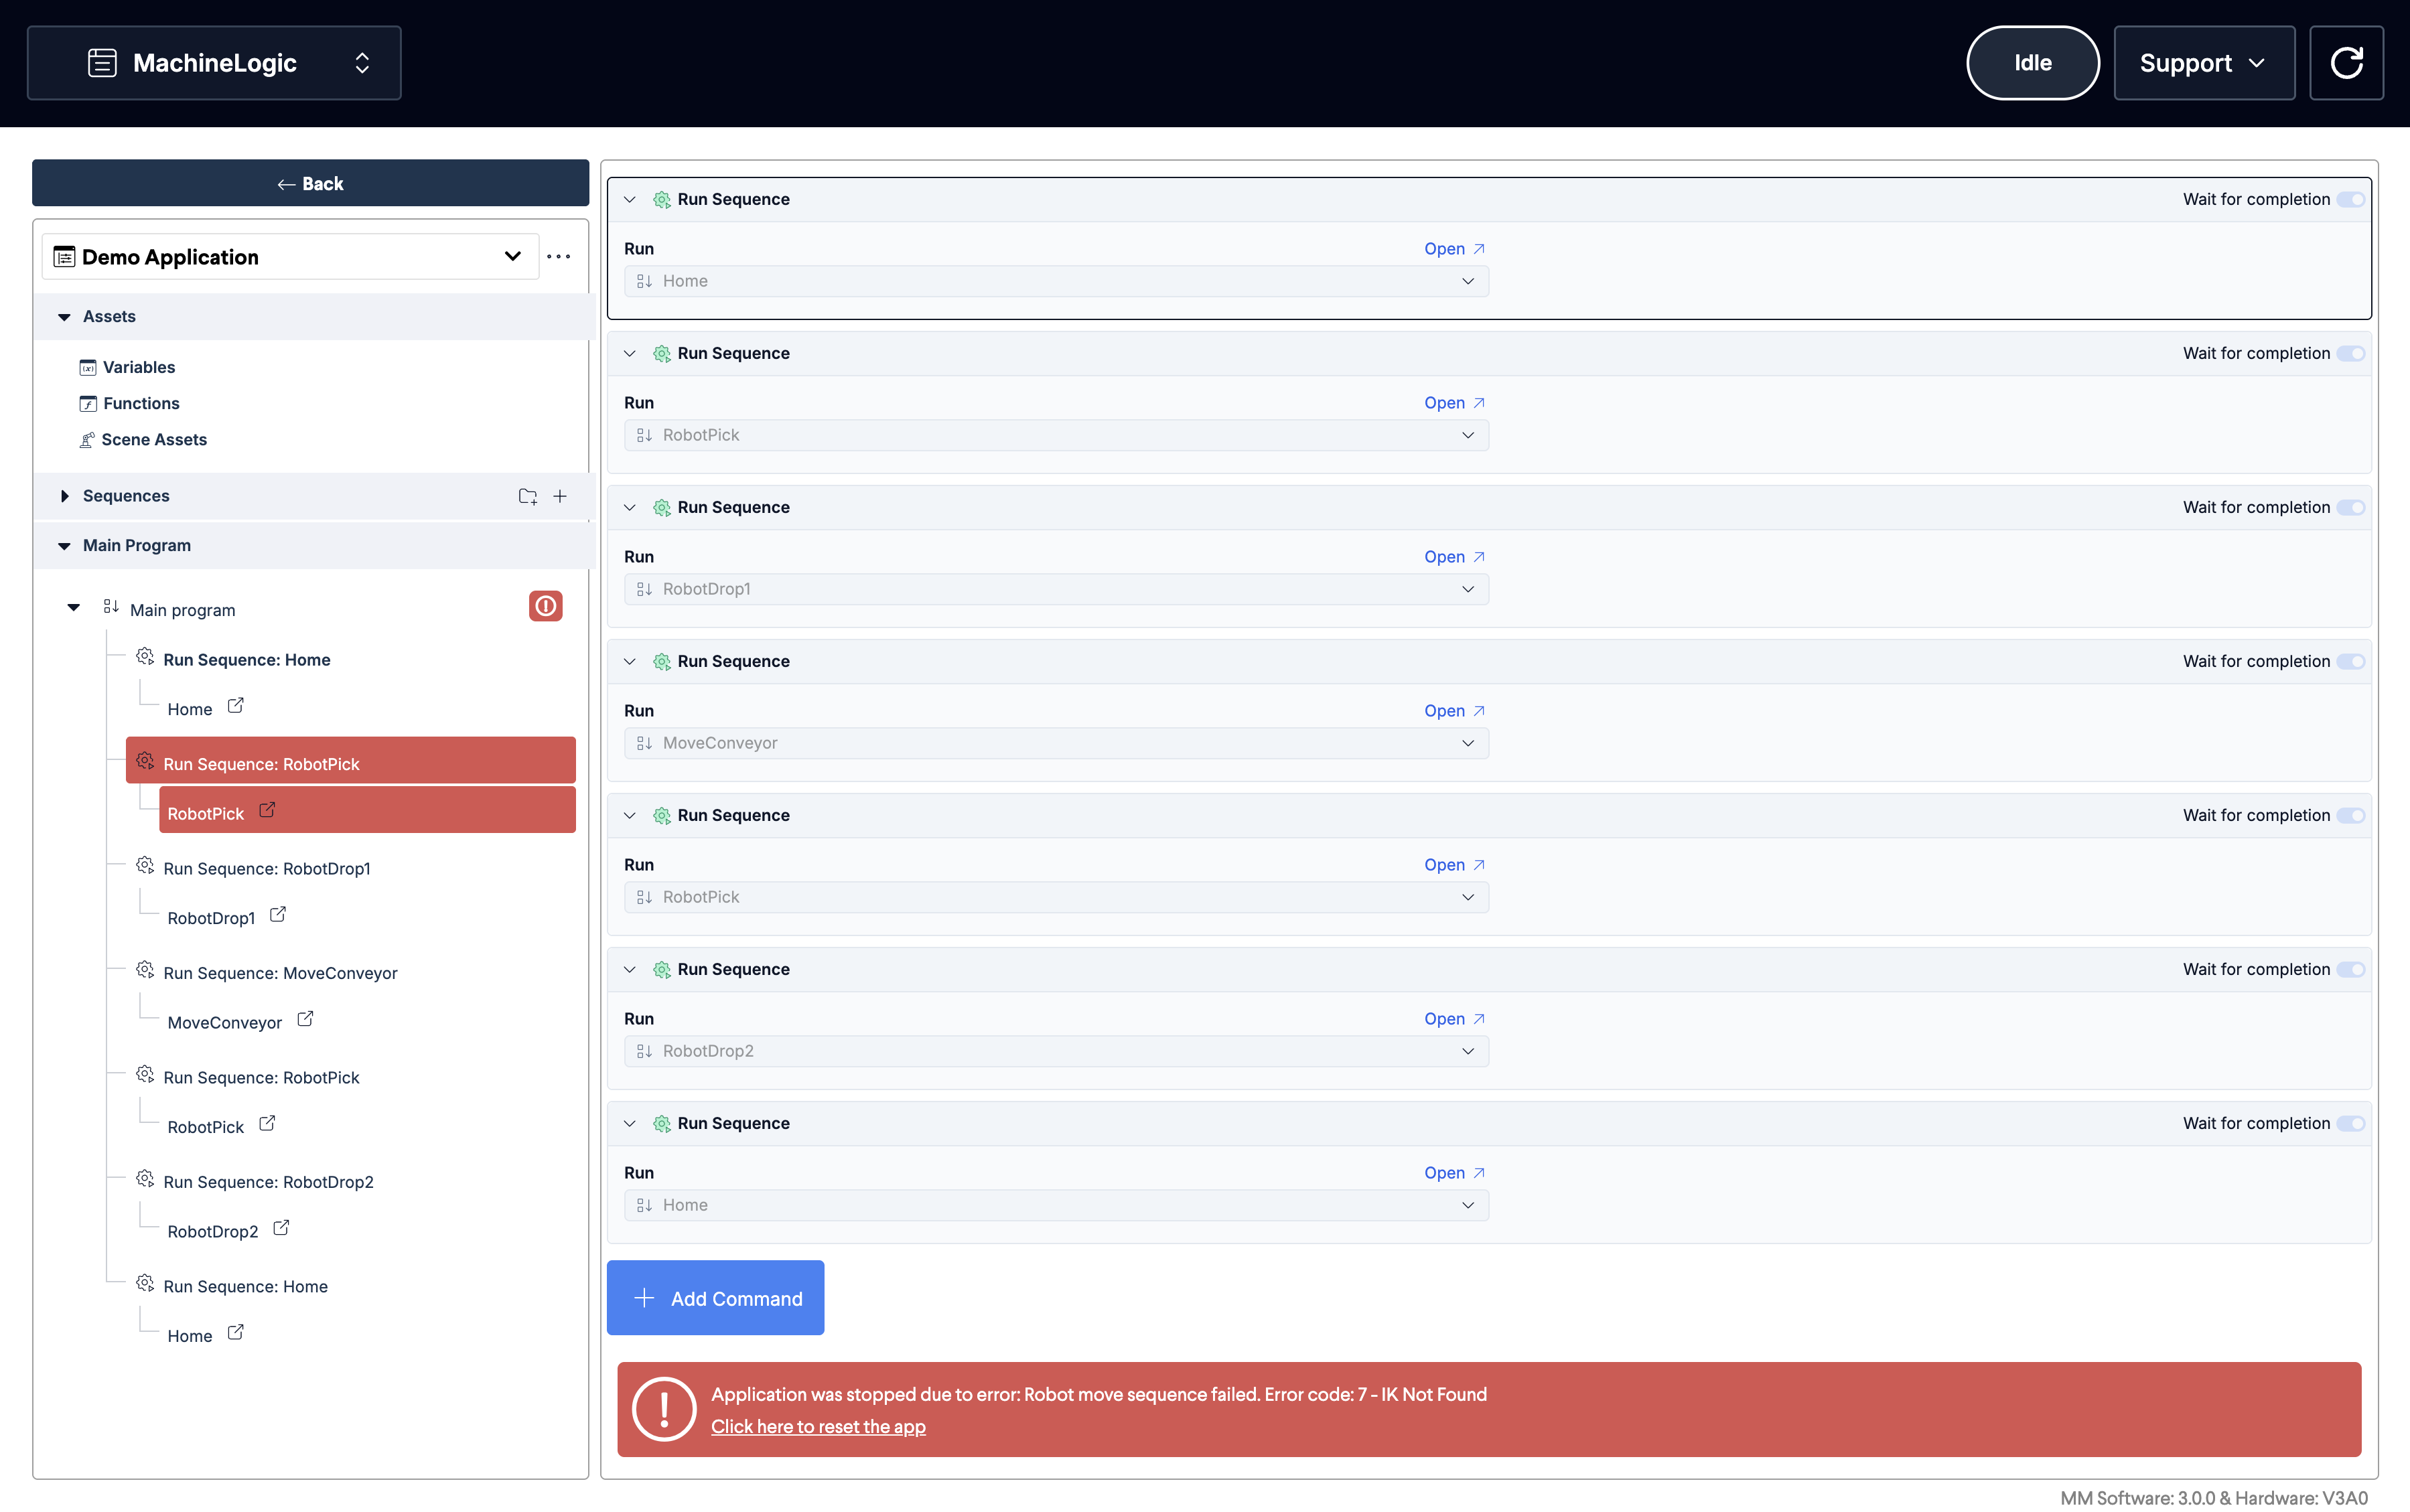Image resolution: width=2410 pixels, height=1512 pixels.
Task: Click the Idle status button
Action: coord(2033,63)
